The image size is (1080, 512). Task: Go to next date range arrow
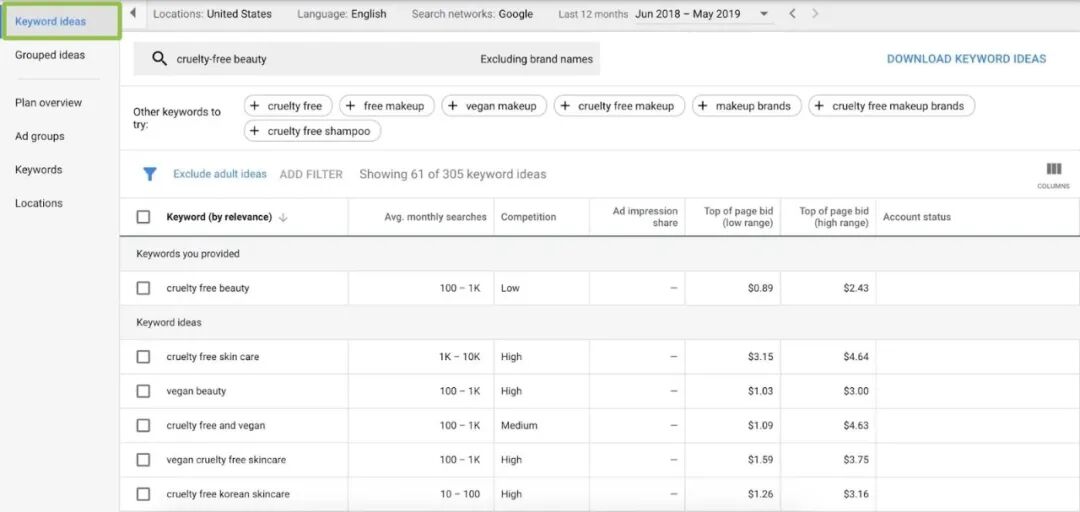pyautogui.click(x=815, y=14)
